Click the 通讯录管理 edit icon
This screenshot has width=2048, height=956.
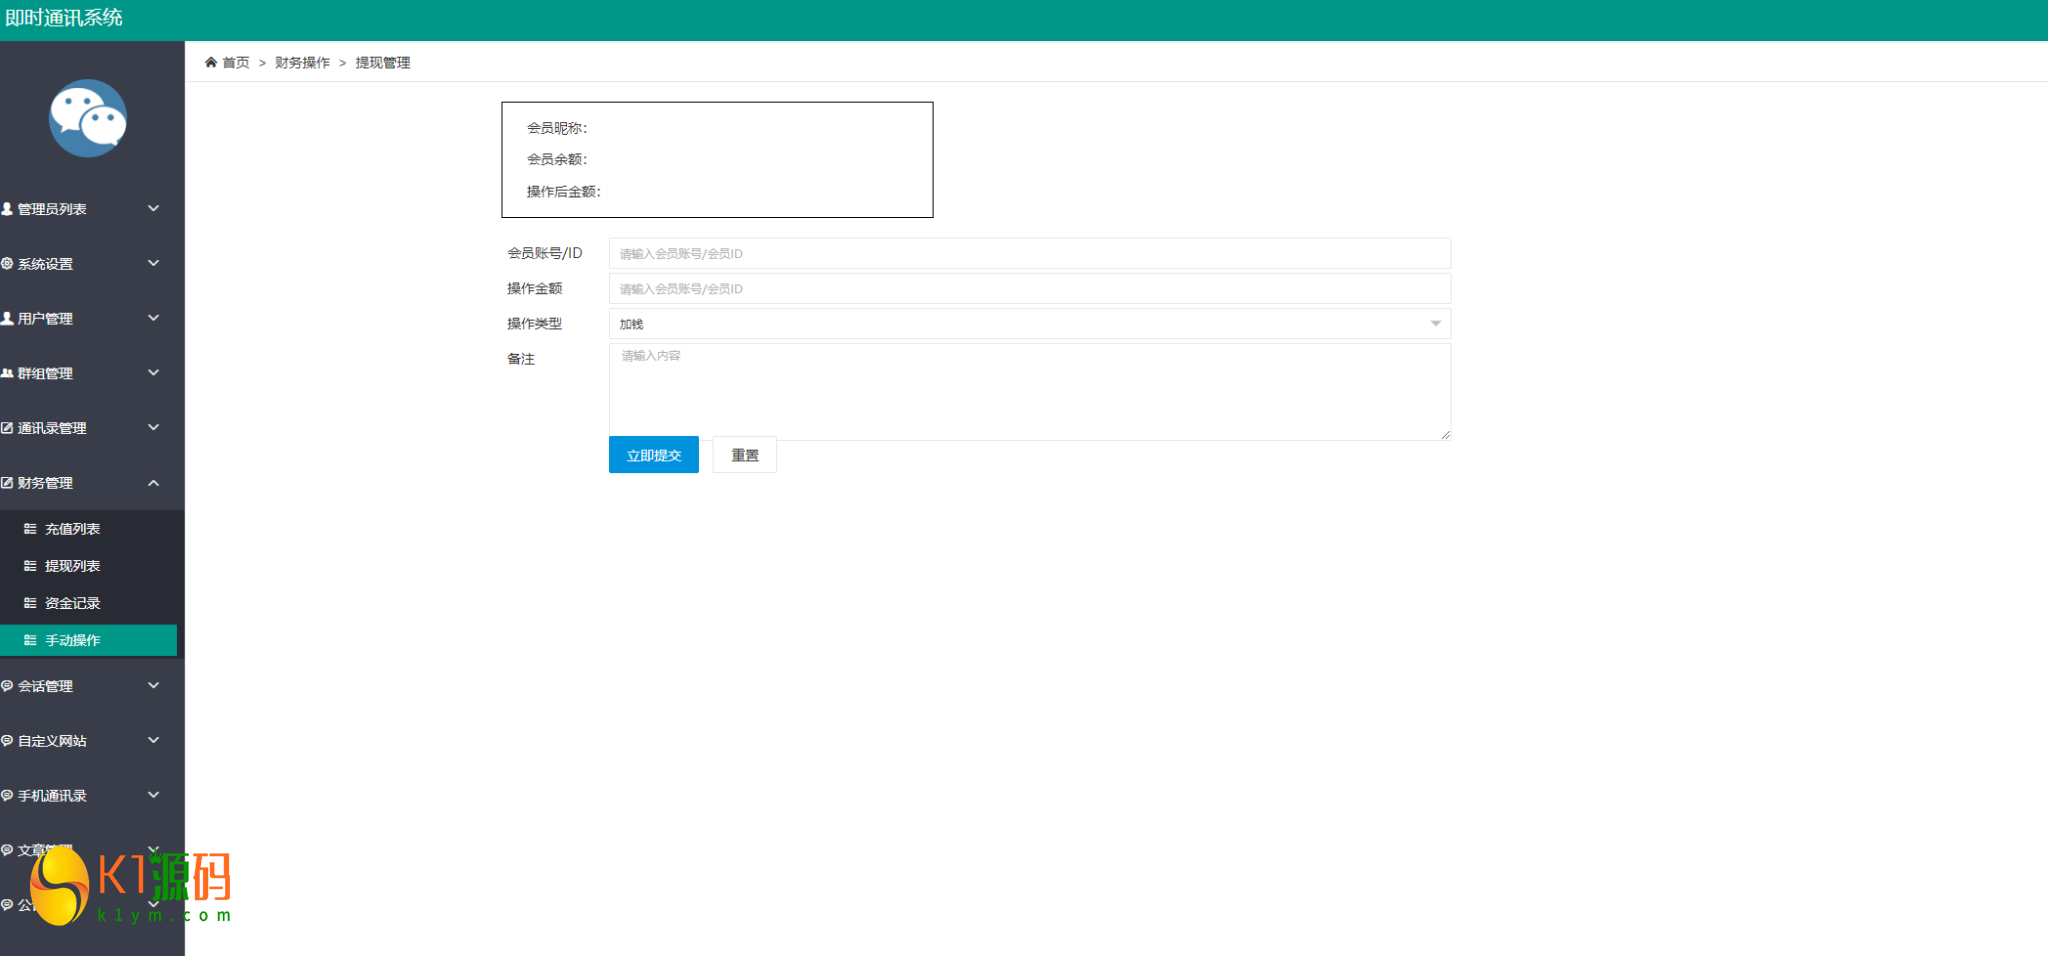(x=7, y=428)
